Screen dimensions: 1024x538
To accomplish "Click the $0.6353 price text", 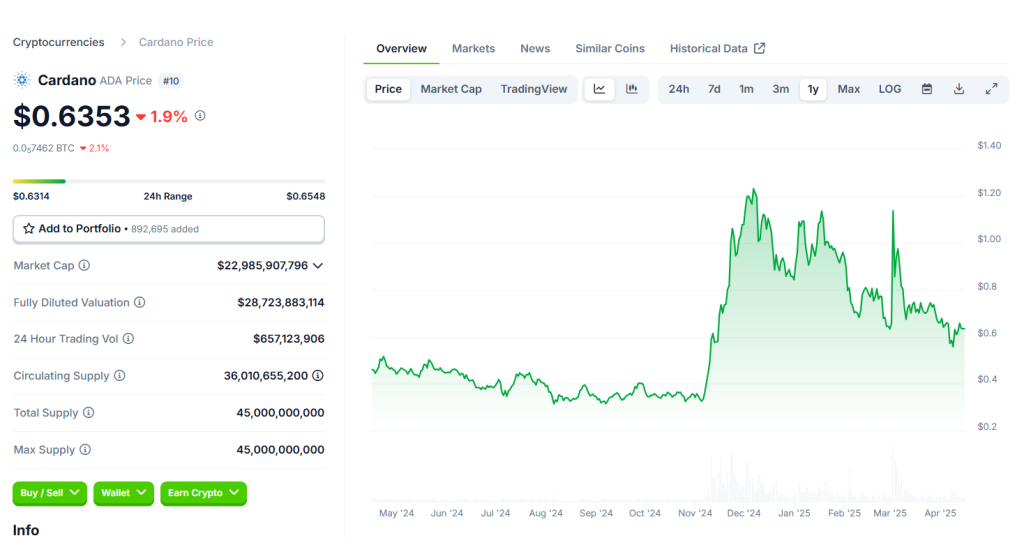I will 72,116.
